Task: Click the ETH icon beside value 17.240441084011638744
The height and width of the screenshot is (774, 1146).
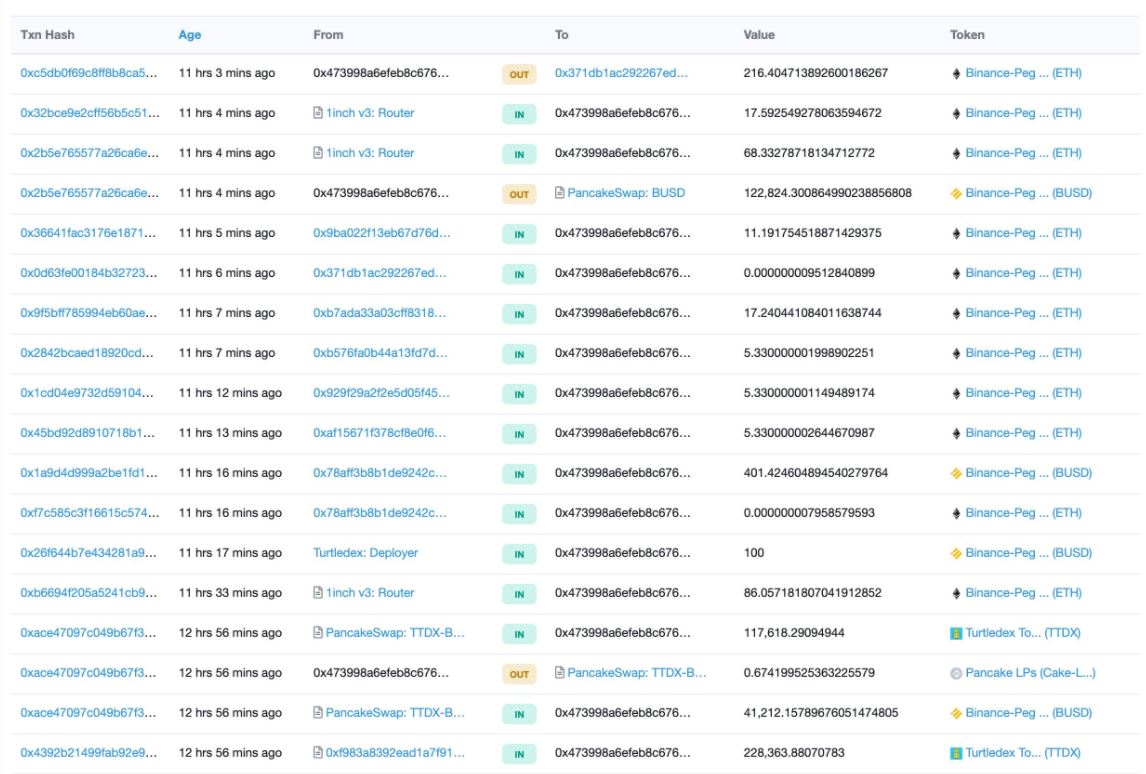Action: tap(956, 314)
